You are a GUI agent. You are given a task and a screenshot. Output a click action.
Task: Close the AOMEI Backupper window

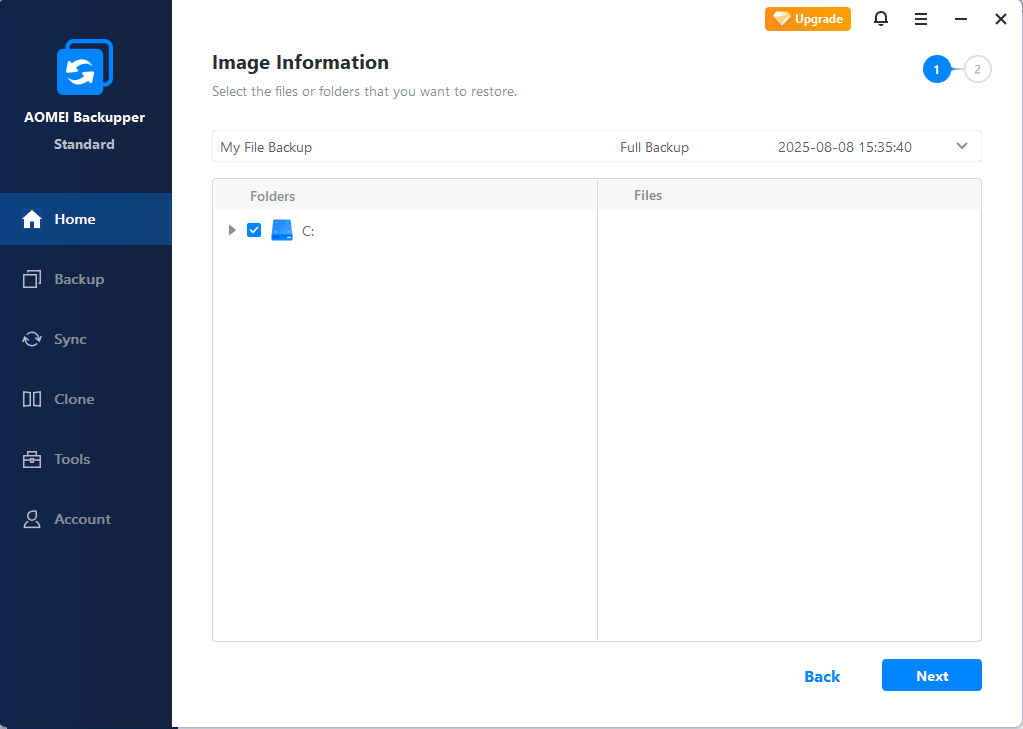pos(1001,19)
